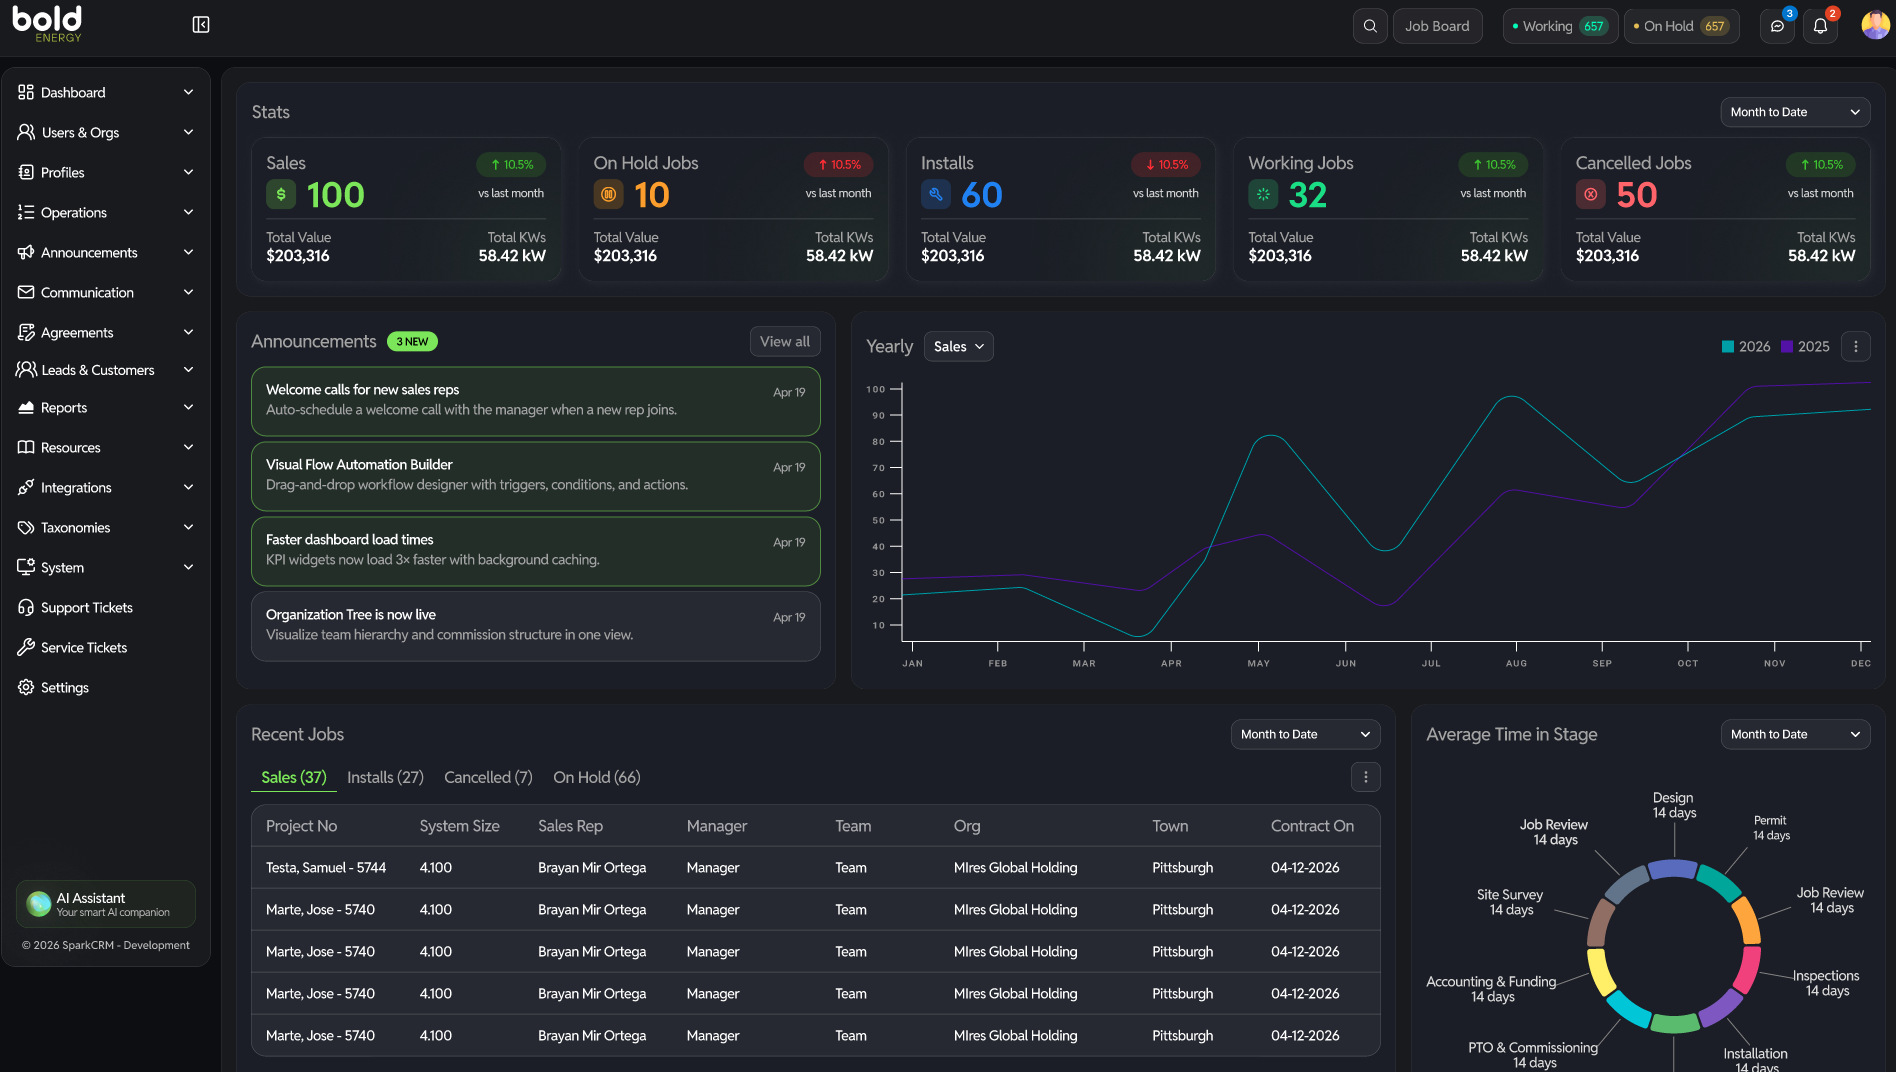This screenshot has width=1896, height=1072.
Task: Open Recent Jobs three-dot options menu
Action: click(1366, 777)
